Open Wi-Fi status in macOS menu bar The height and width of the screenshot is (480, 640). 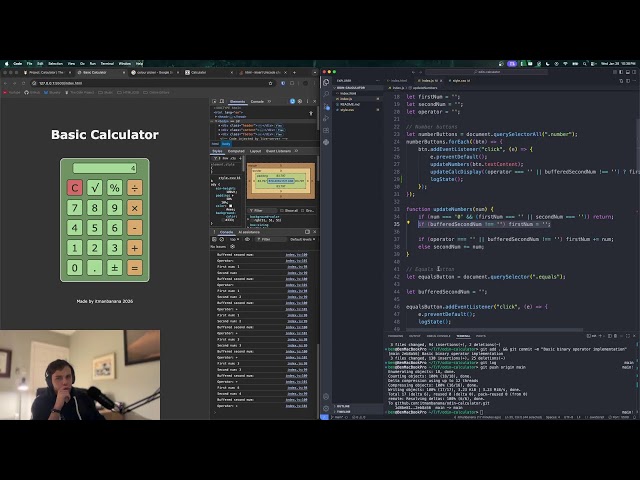pos(565,64)
